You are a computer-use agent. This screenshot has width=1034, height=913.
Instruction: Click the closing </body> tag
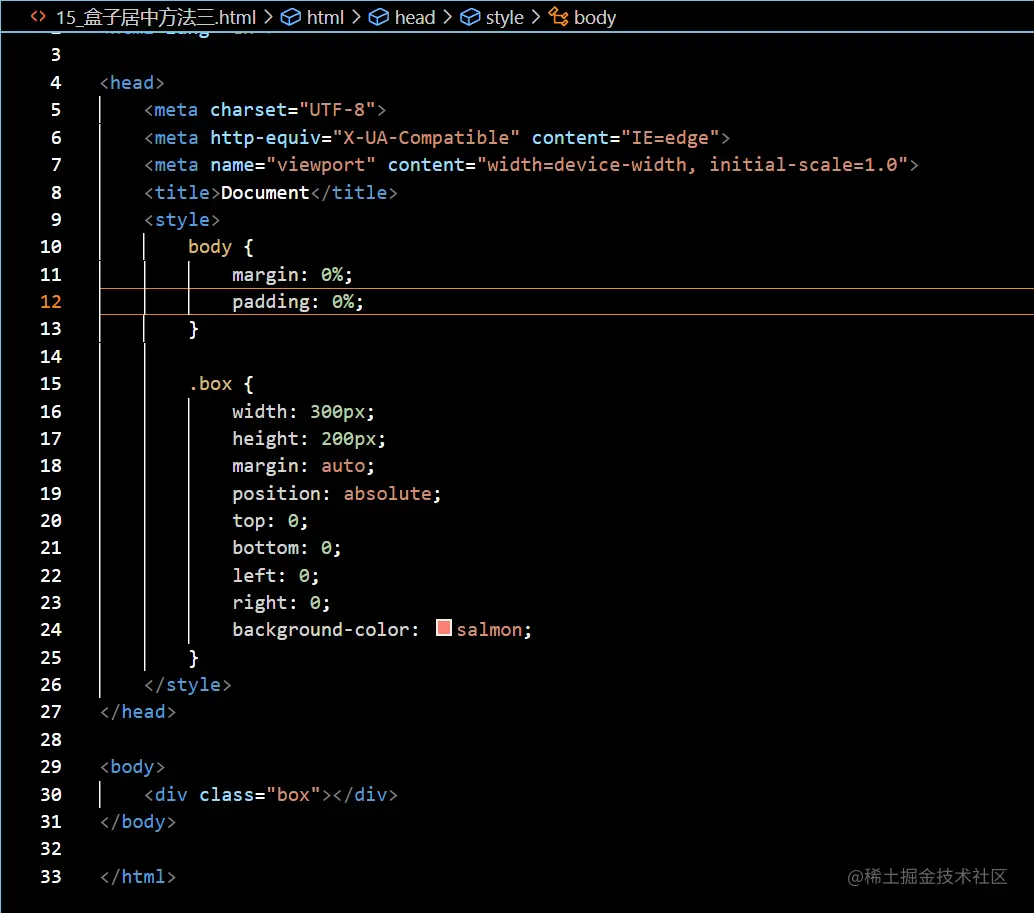[x=138, y=822]
